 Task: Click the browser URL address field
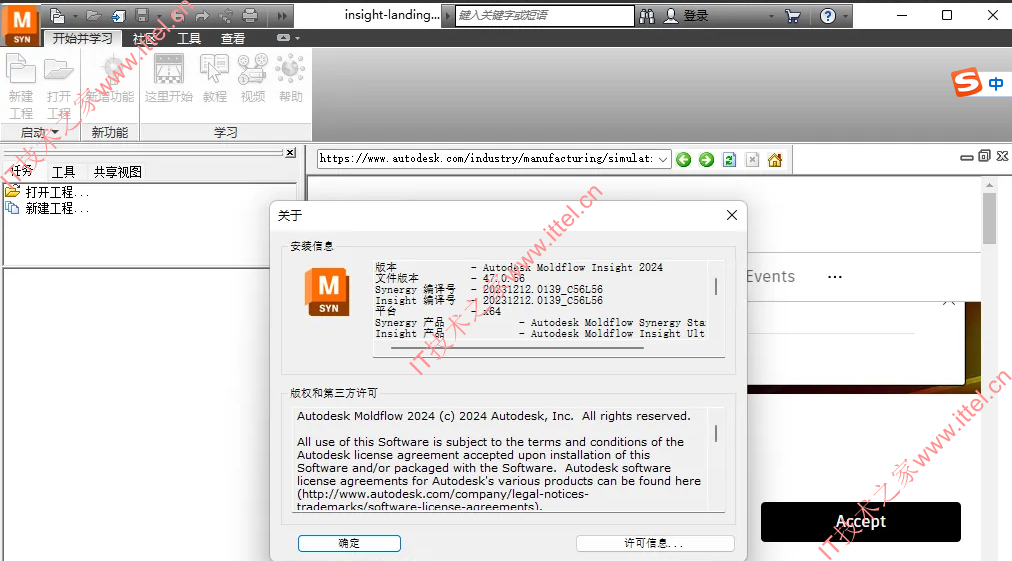pyautogui.click(x=487, y=159)
